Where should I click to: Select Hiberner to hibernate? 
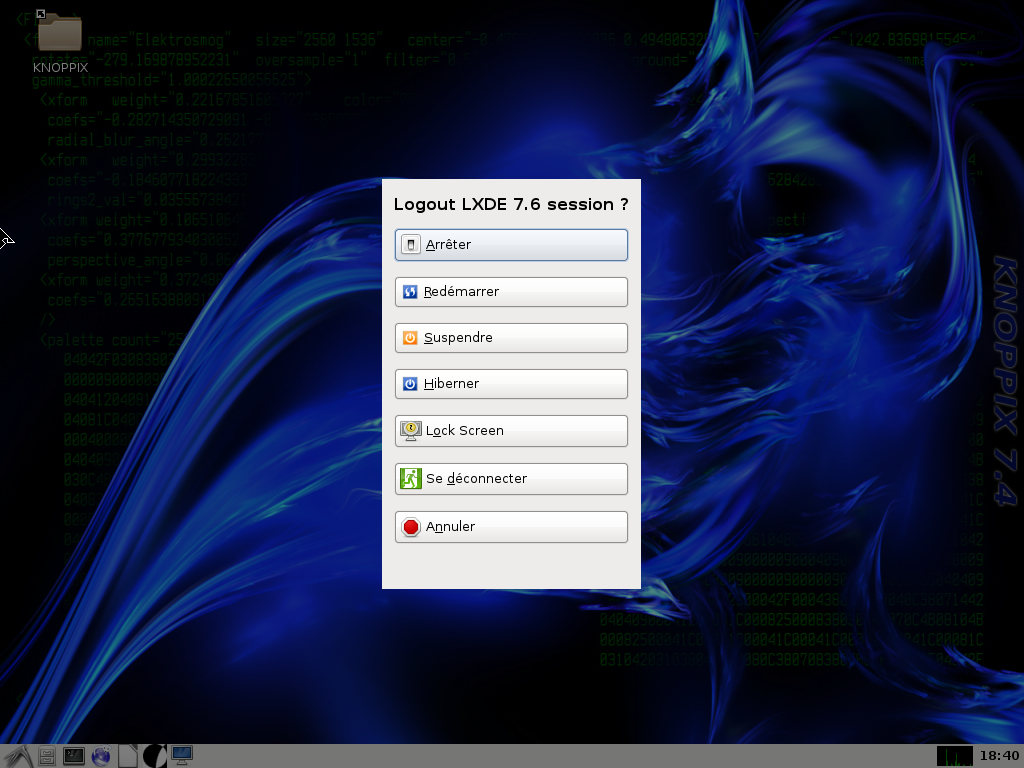(x=511, y=384)
